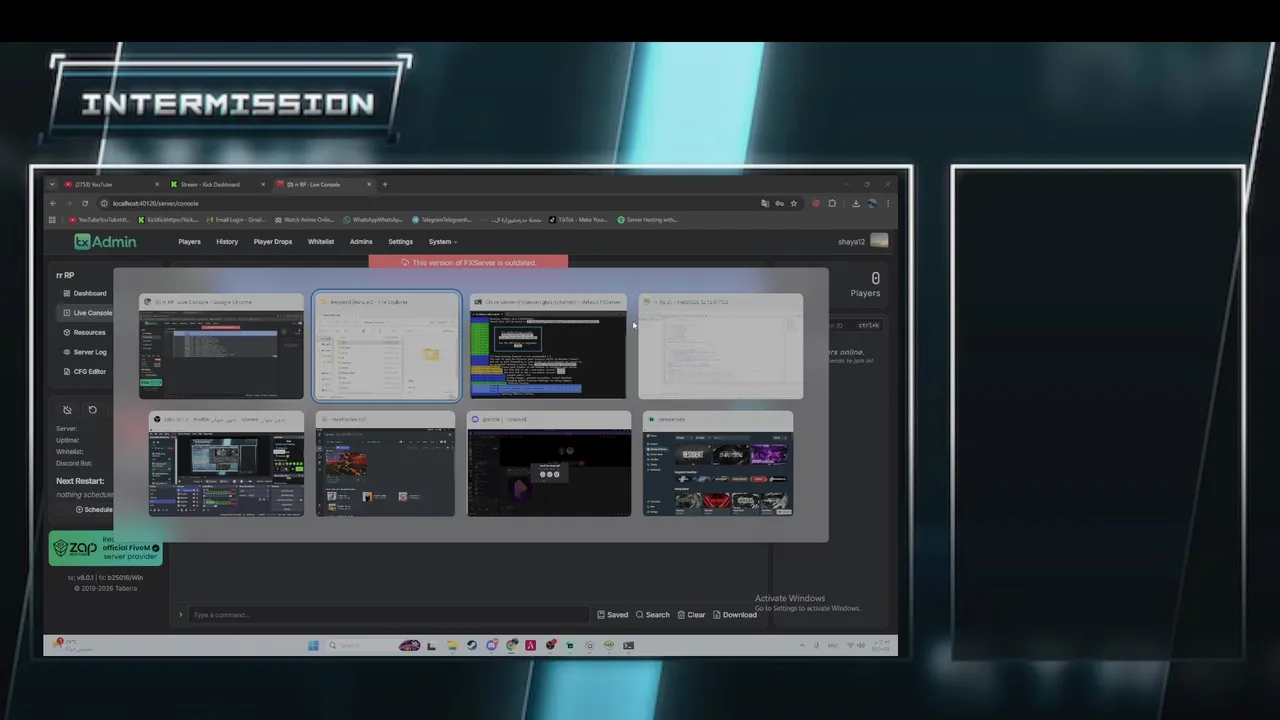Reload the txAdmin page
The height and width of the screenshot is (720, 1280).
click(85, 203)
